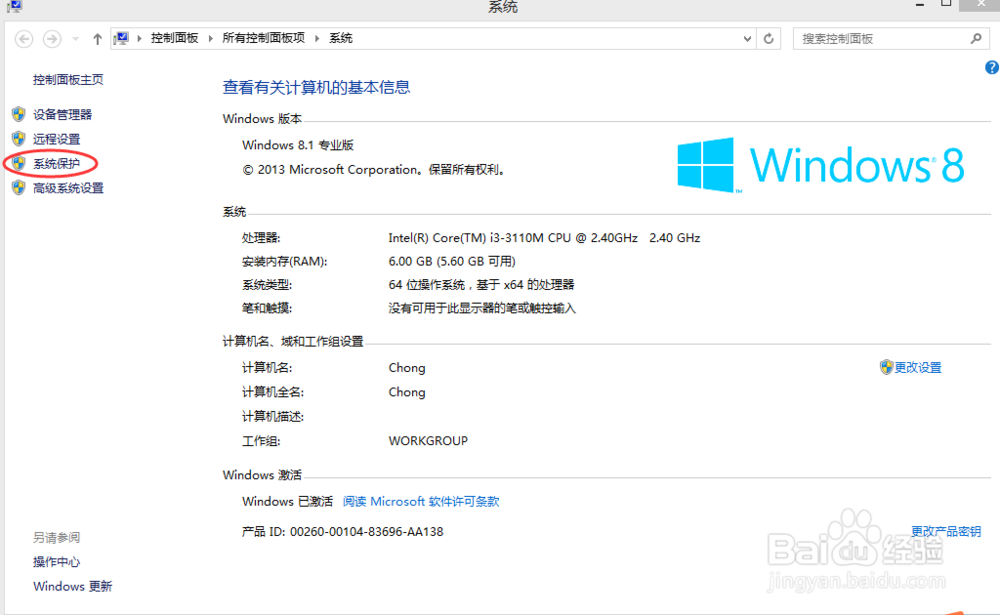This screenshot has width=1000, height=615.
Task: Click the product ID 00260-00104-83696-AA138
Action: click(x=367, y=531)
